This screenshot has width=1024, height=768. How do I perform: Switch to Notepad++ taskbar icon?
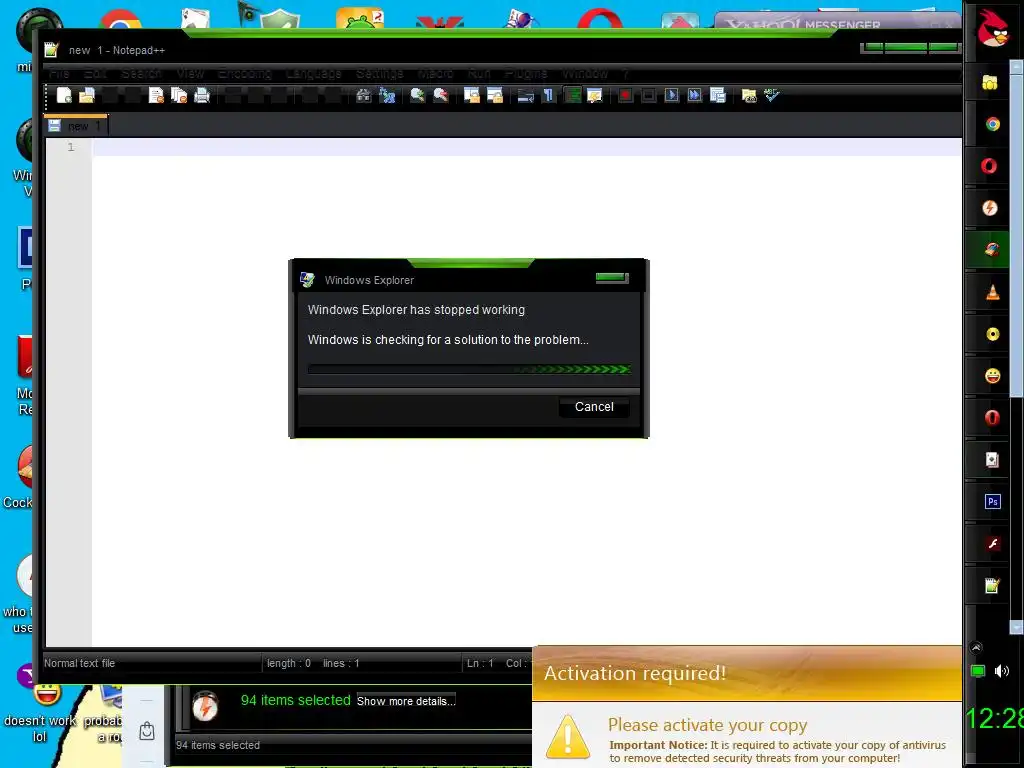[992, 585]
